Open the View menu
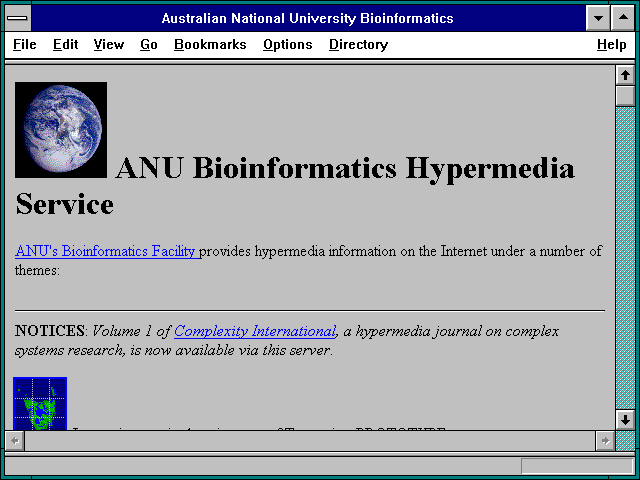This screenshot has height=480, width=640. point(109,44)
